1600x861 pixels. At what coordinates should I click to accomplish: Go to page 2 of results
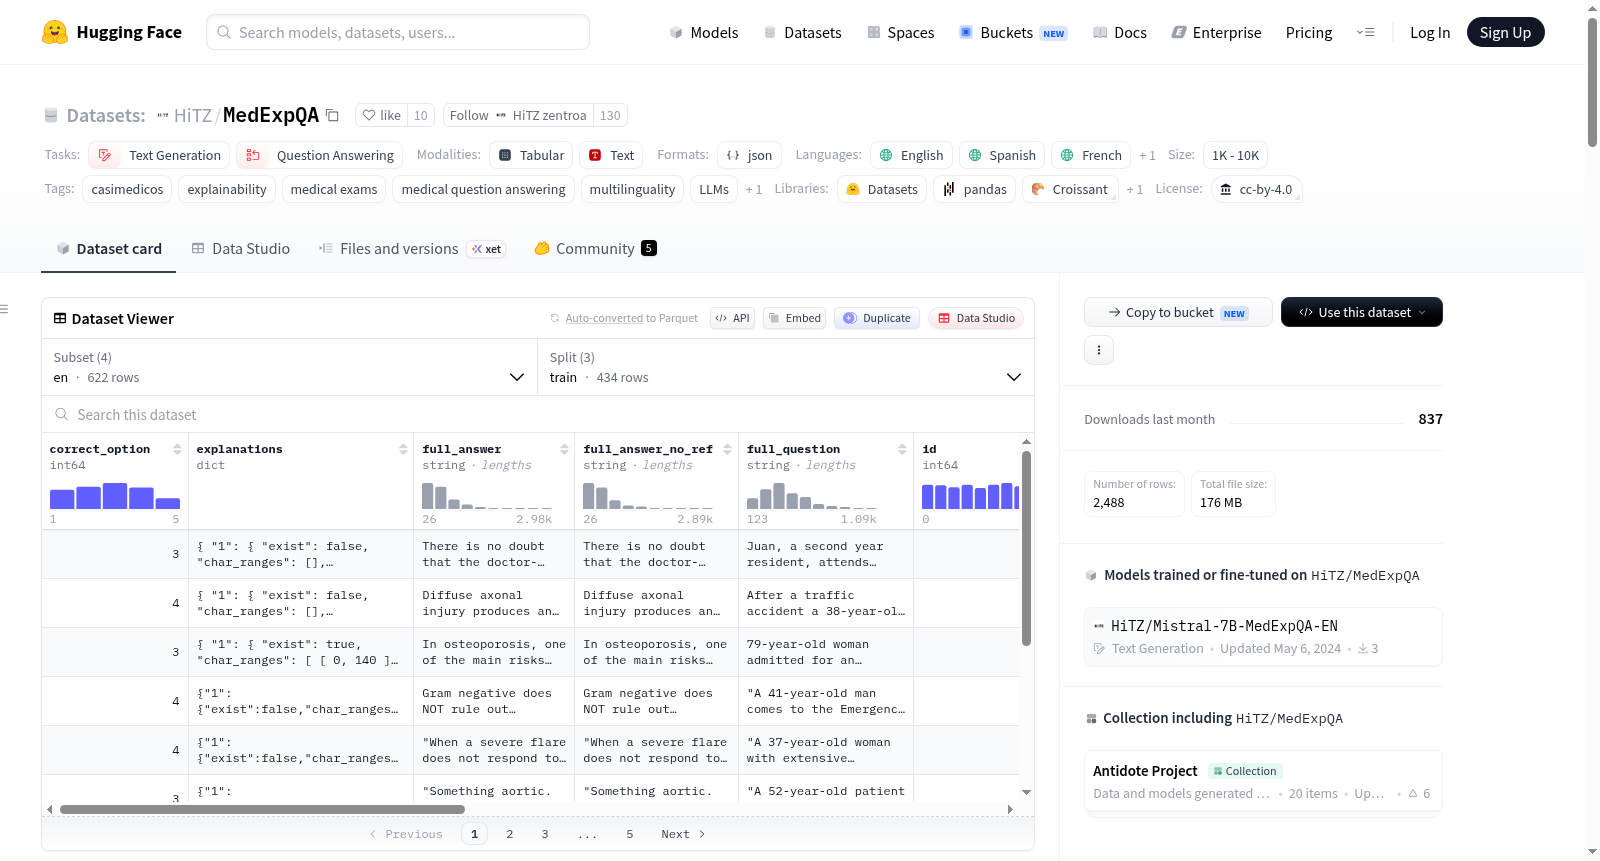[x=509, y=834]
